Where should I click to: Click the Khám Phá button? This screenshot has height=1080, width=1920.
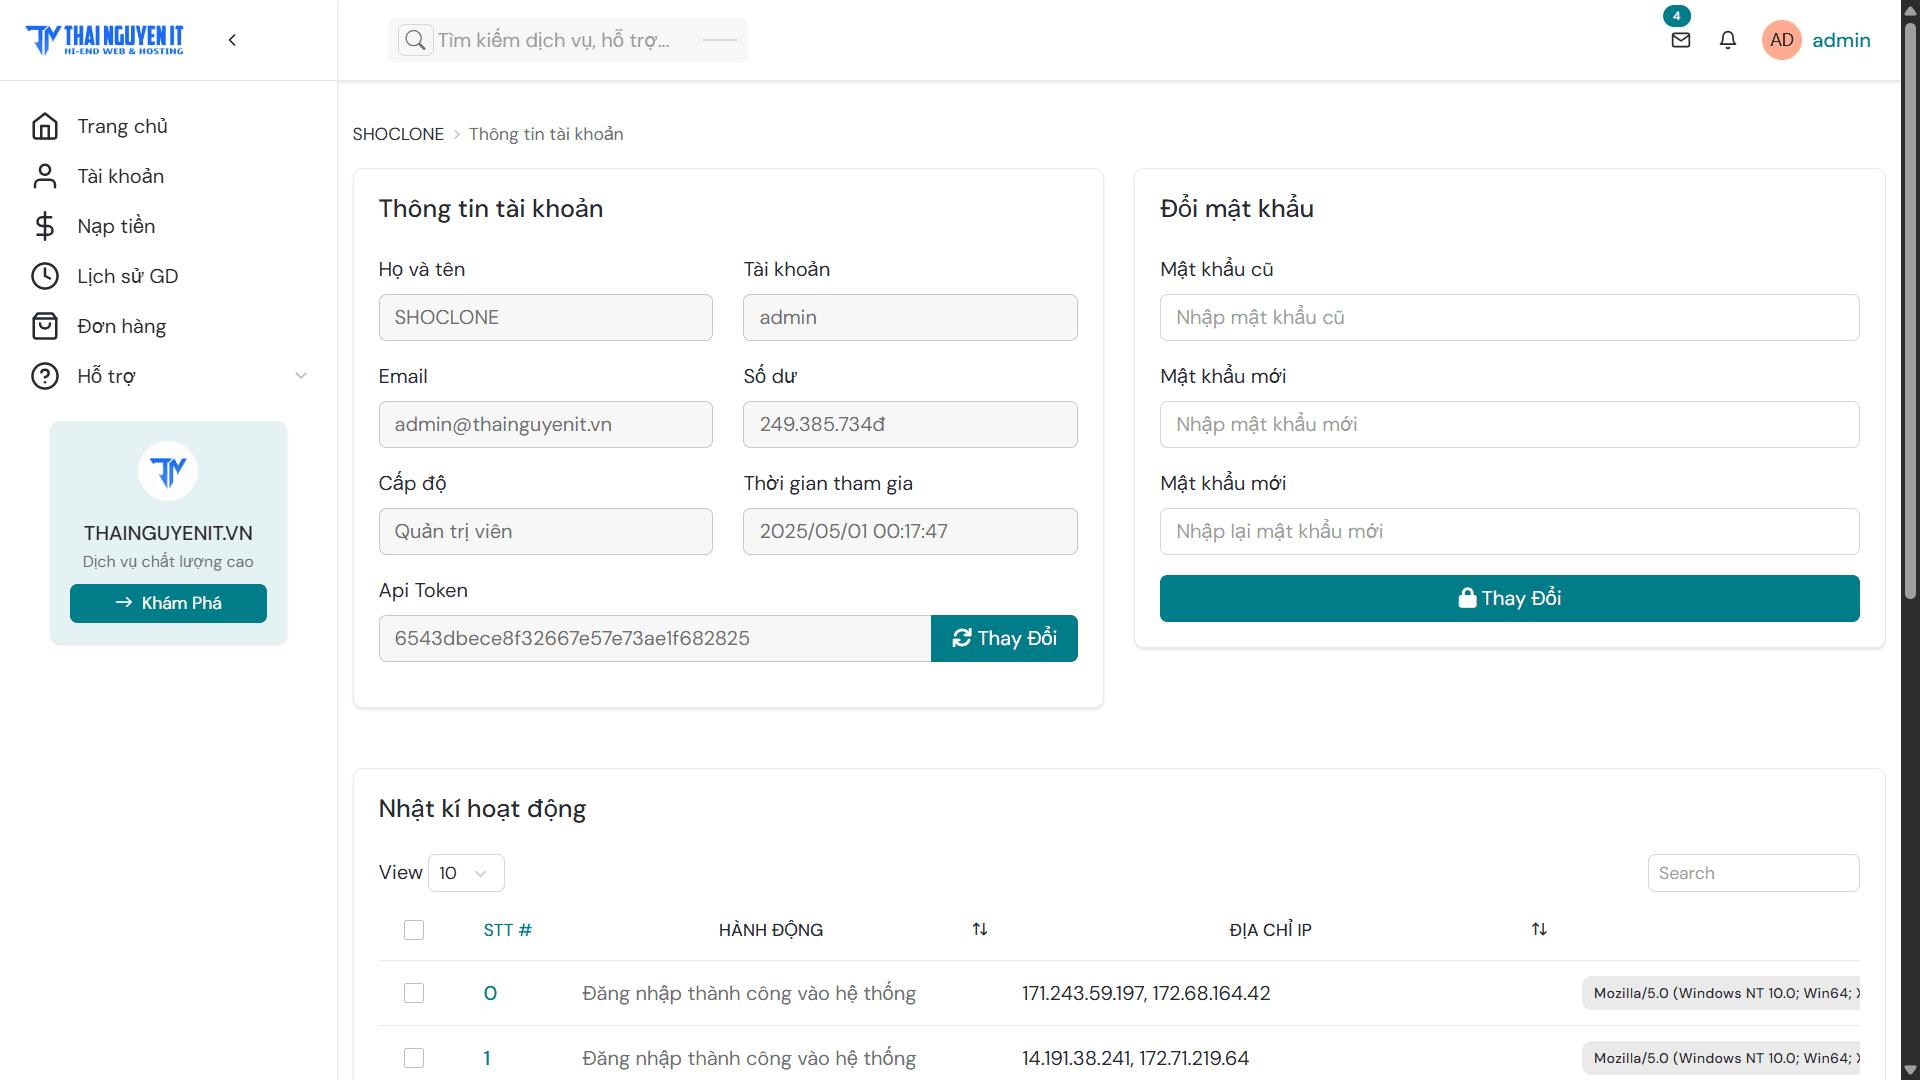[x=168, y=603]
